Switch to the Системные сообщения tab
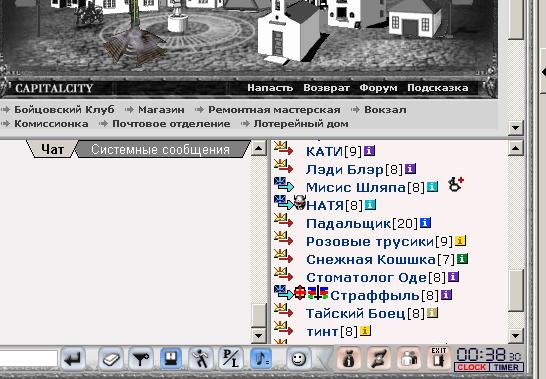 coord(160,149)
